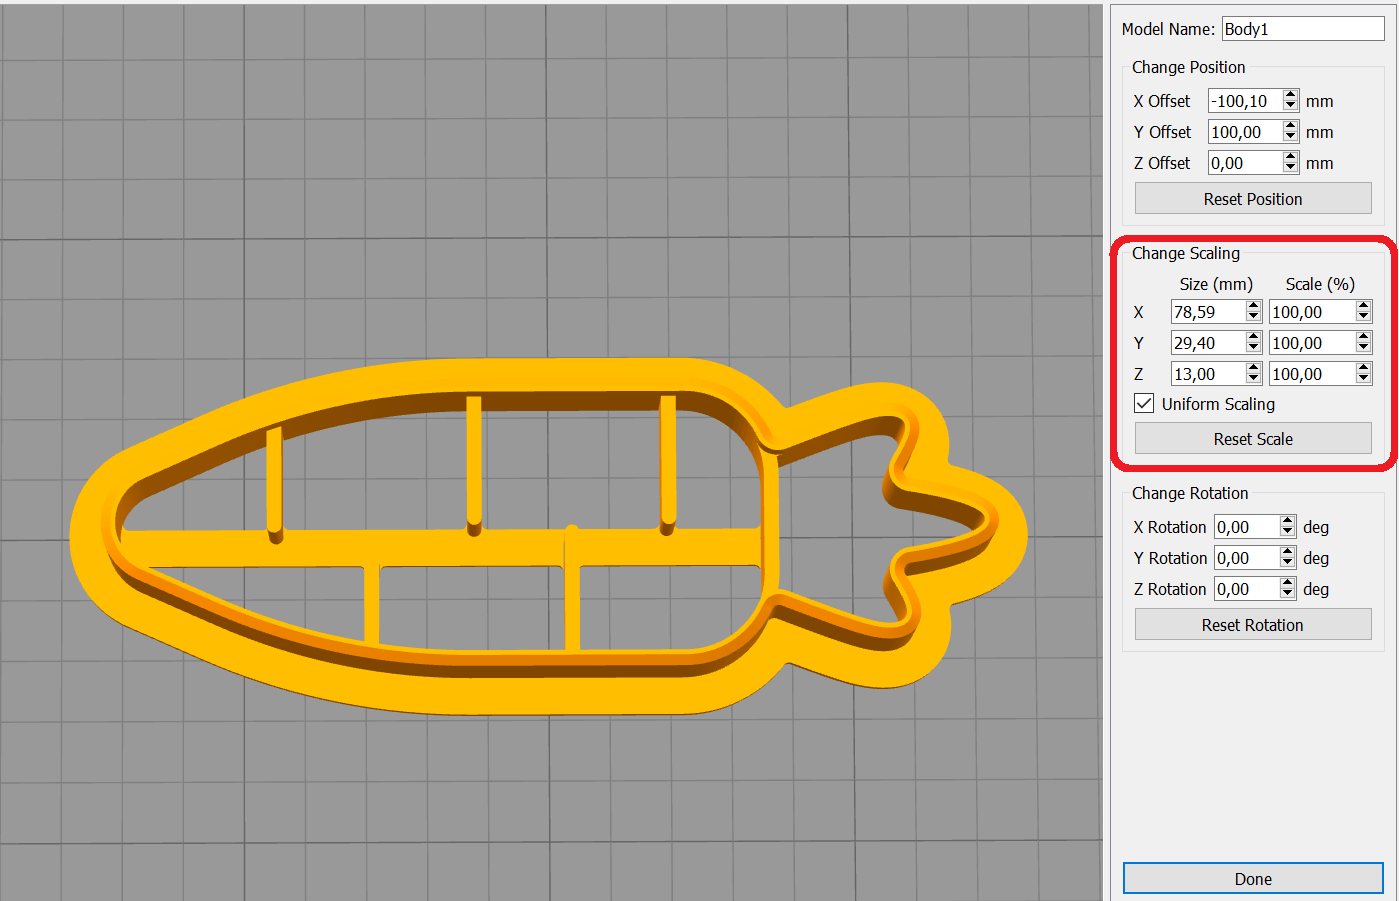Increase X Offset with its up arrow
1399x901 pixels.
(x=1291, y=95)
